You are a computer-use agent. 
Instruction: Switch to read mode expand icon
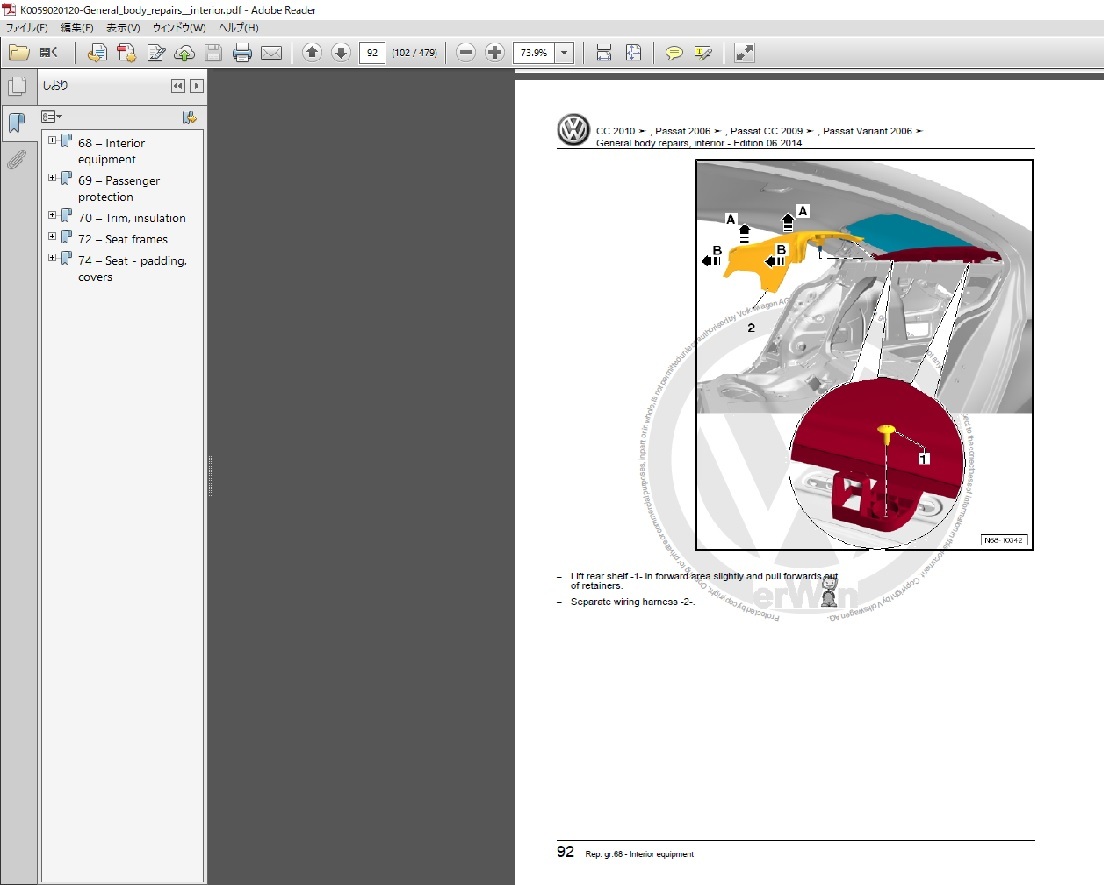pyautogui.click(x=744, y=52)
